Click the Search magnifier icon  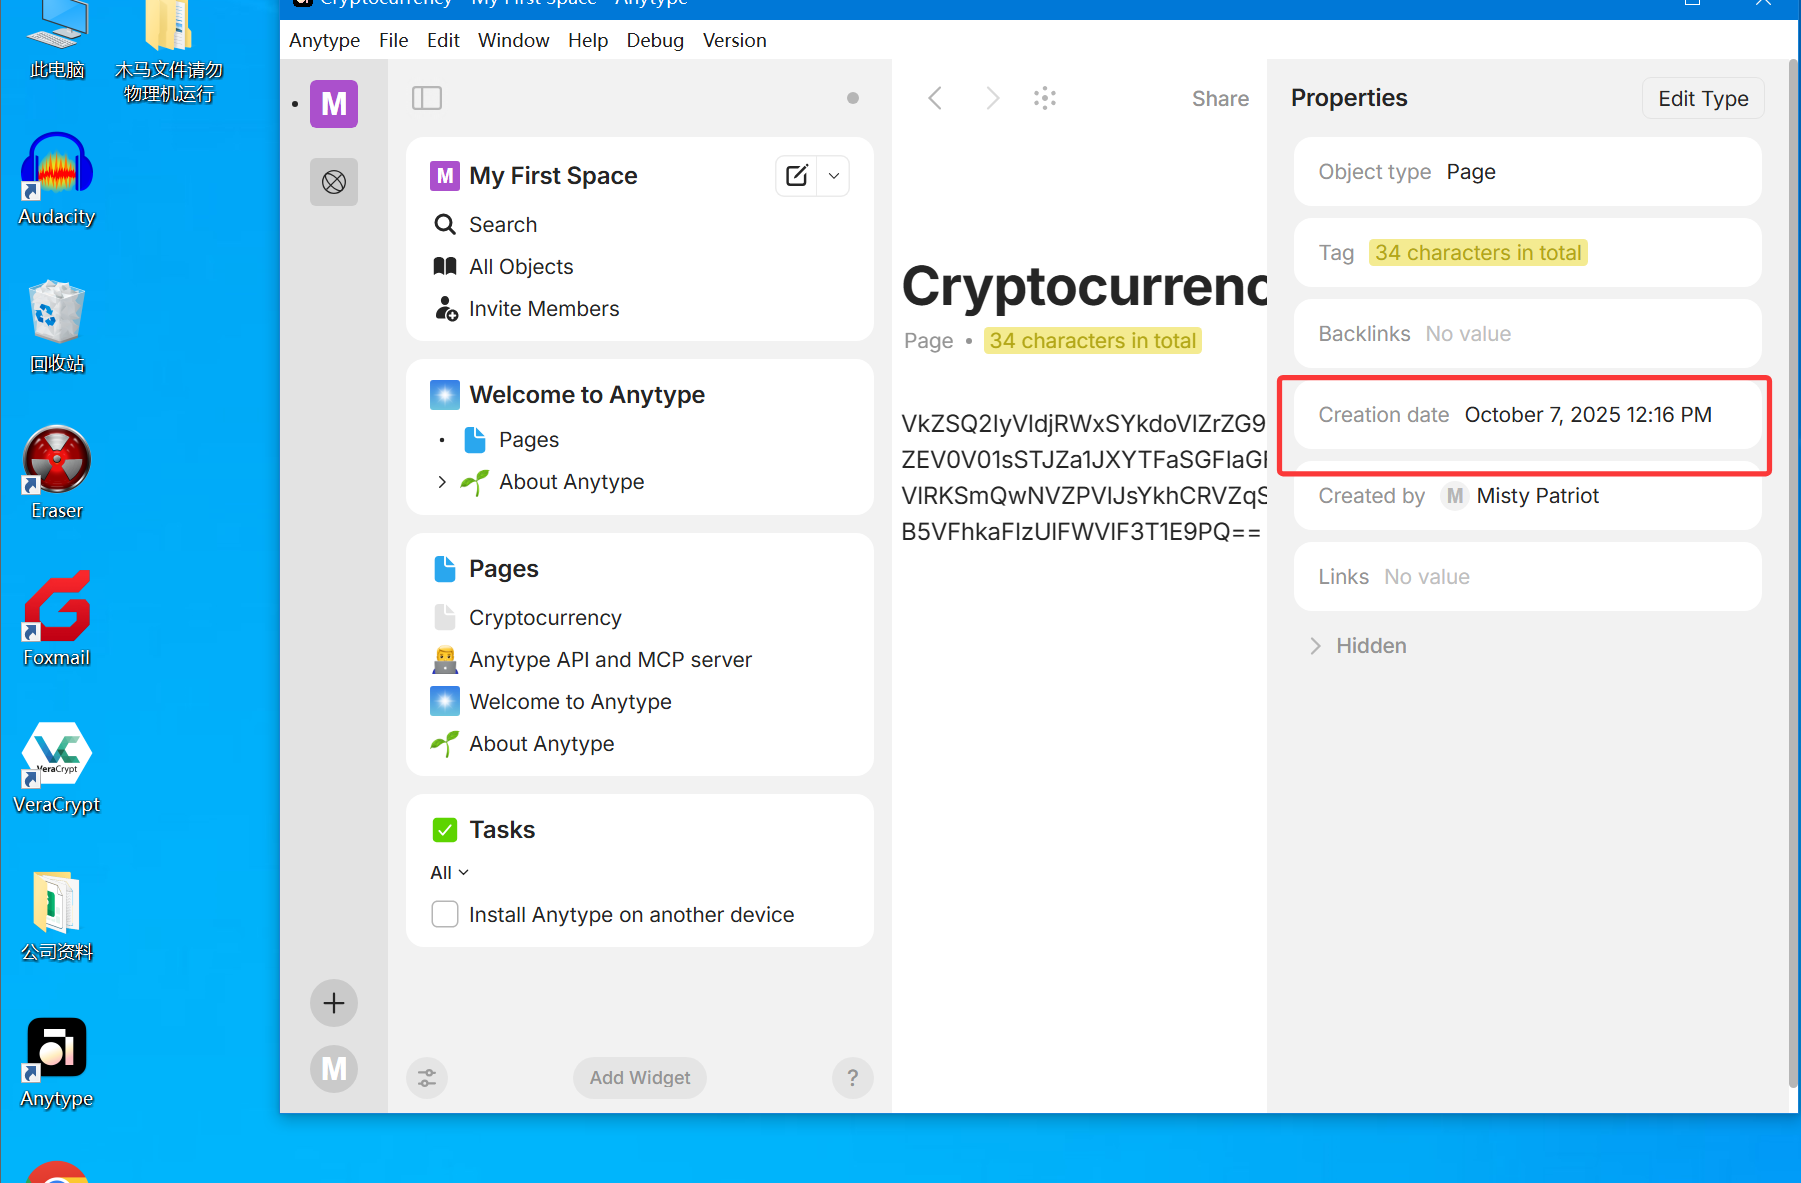pos(445,224)
